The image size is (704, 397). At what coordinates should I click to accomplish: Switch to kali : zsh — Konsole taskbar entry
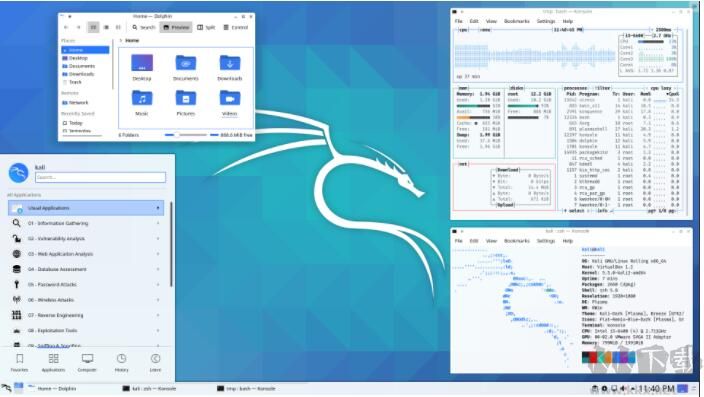(x=150, y=388)
